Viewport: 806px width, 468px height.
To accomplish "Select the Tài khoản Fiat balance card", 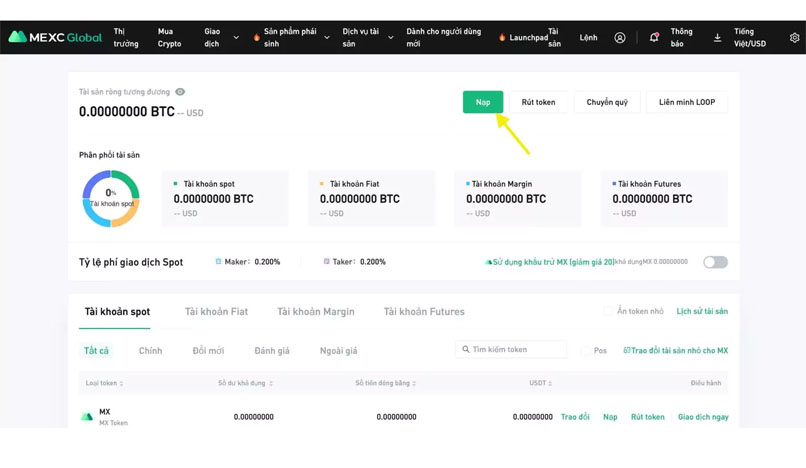I will click(372, 199).
